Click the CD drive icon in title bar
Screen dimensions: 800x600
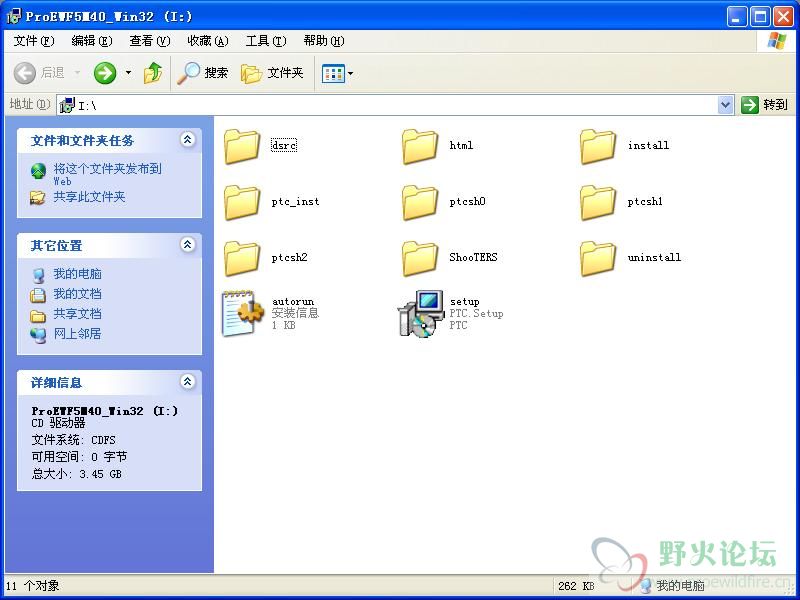13,16
